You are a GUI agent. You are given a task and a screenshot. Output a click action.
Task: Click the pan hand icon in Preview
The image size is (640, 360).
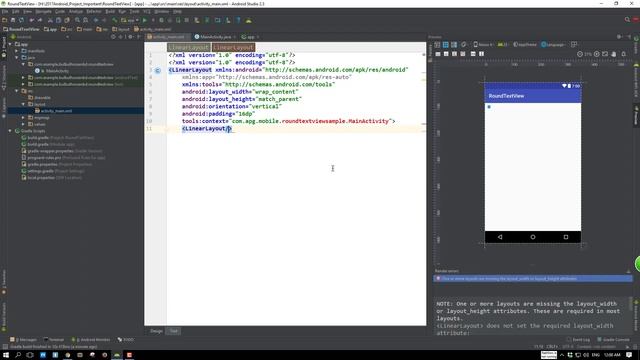point(614,54)
